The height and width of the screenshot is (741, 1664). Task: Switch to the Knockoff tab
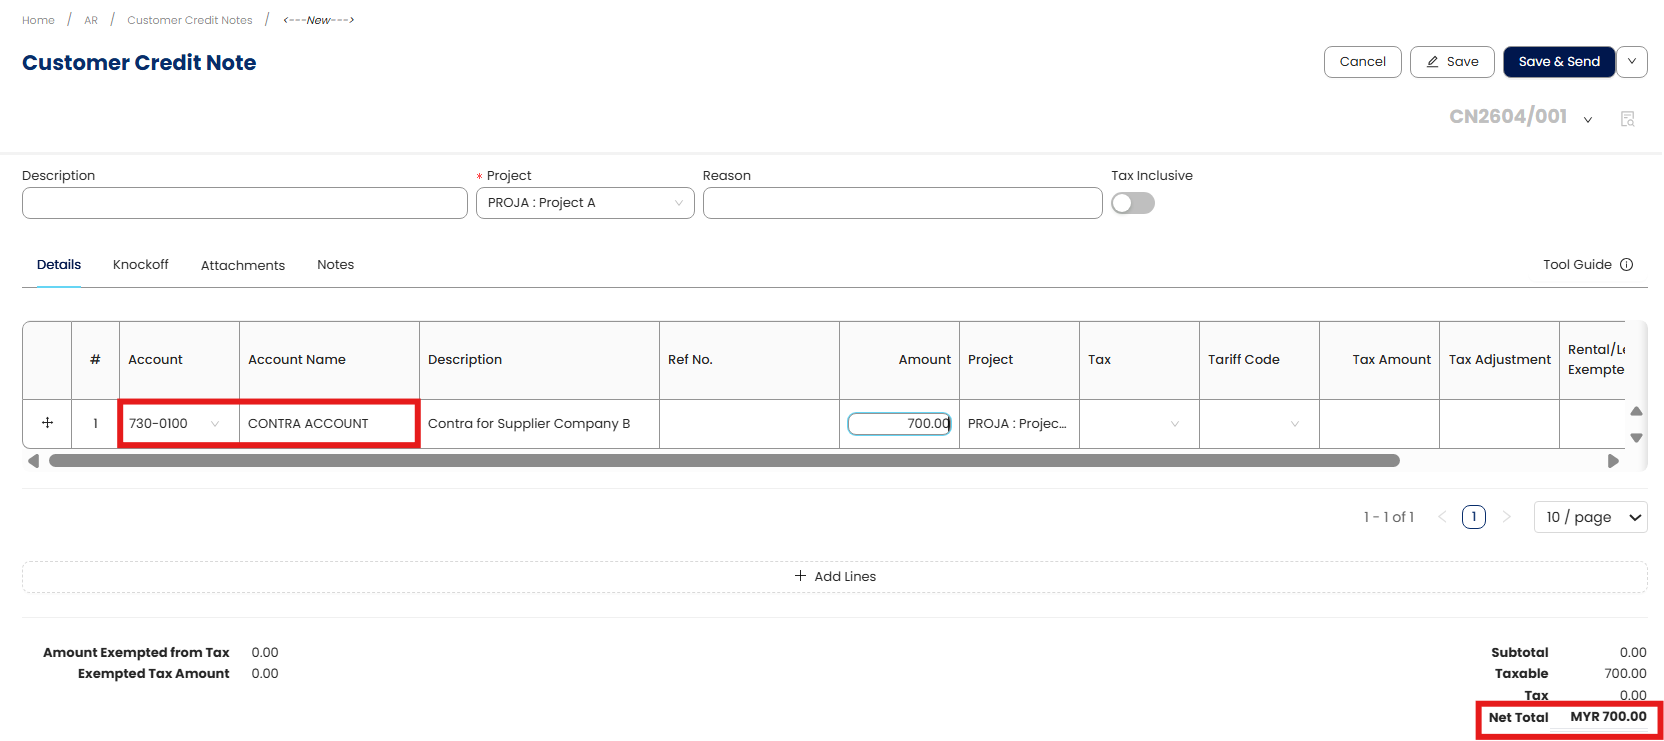click(140, 265)
